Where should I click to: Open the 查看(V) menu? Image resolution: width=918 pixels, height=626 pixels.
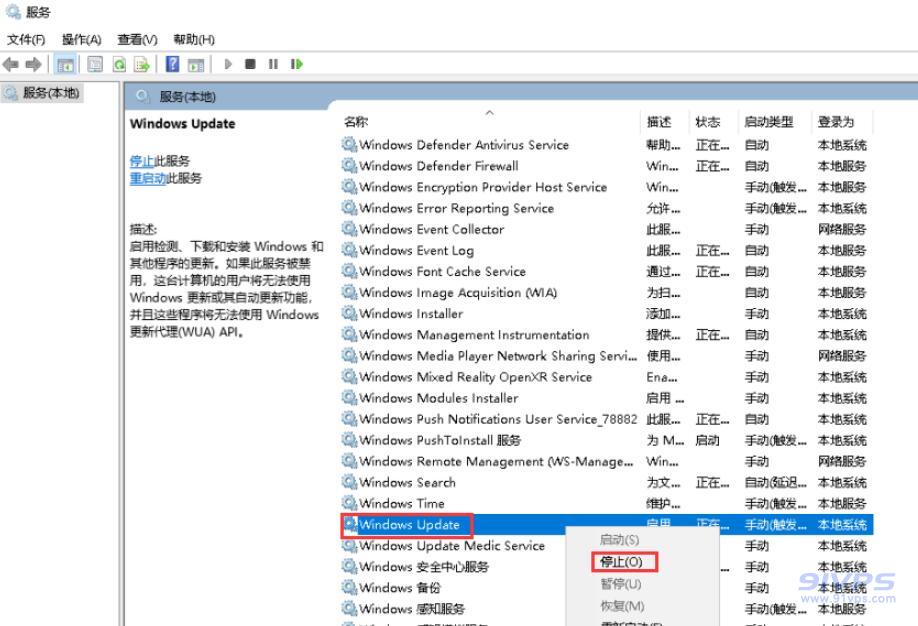[x=137, y=39]
